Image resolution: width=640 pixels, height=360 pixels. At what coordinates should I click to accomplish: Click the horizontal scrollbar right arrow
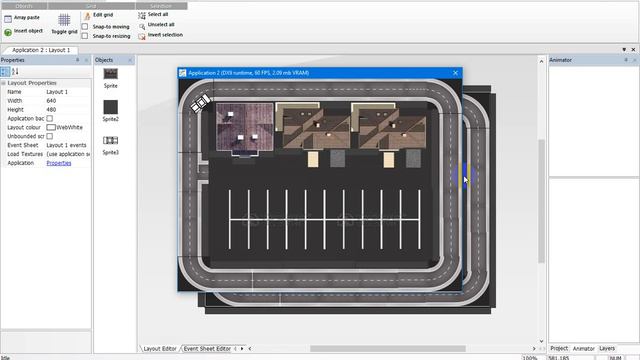(x=534, y=349)
